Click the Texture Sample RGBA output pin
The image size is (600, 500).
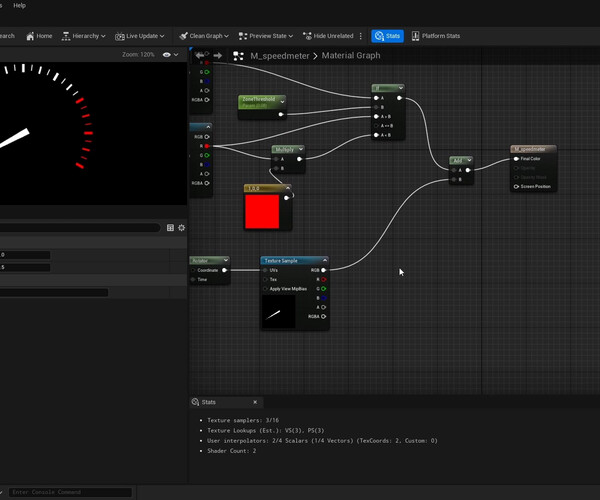324,316
